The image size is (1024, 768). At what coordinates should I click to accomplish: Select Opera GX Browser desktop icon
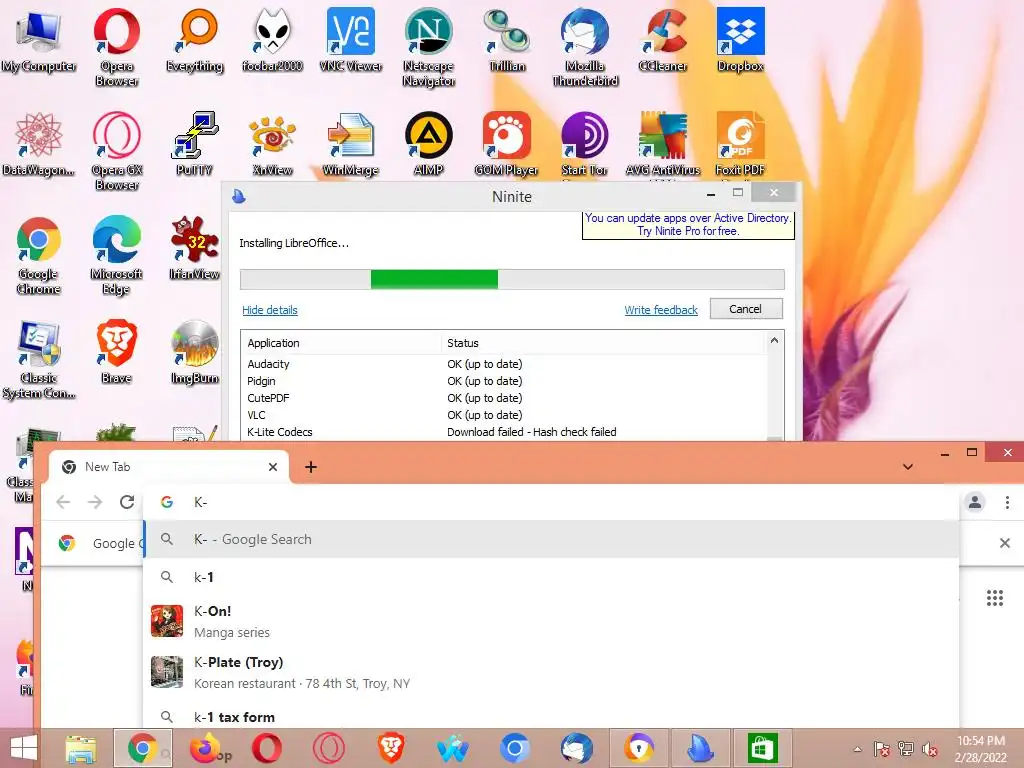[x=116, y=152]
